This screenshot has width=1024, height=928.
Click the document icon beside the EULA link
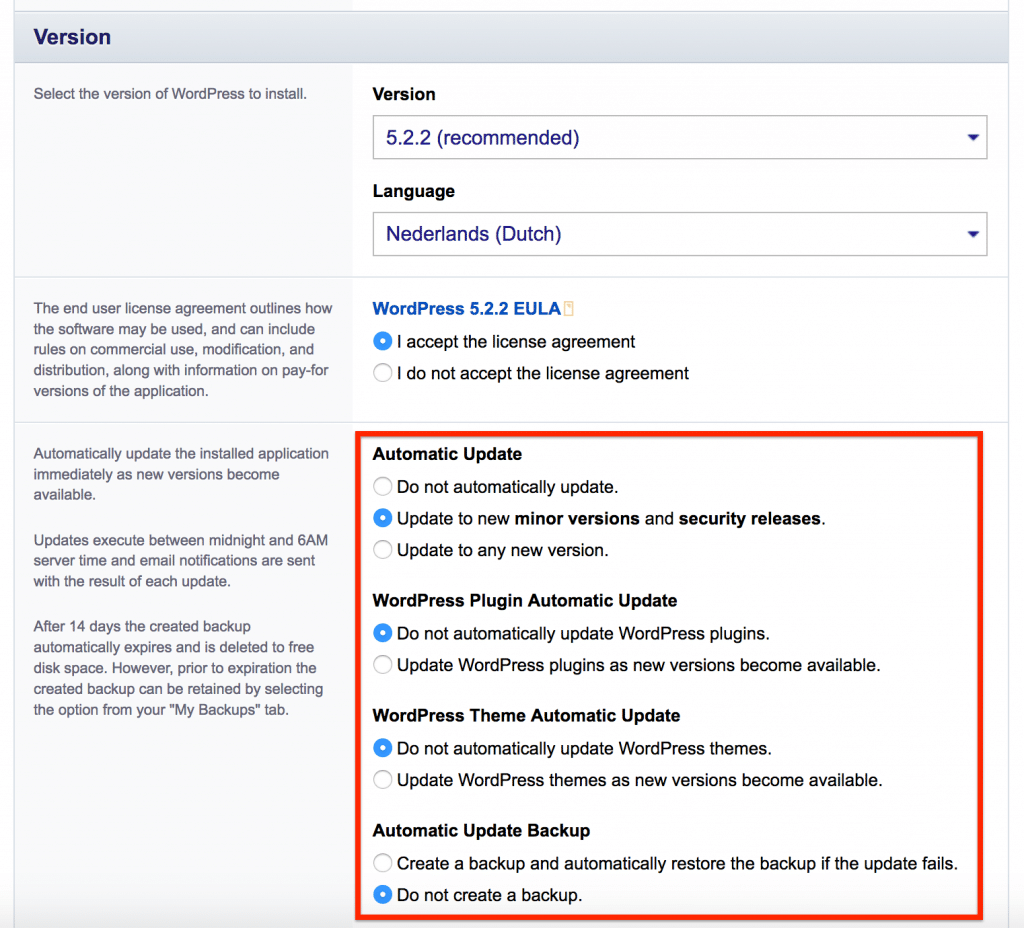569,309
